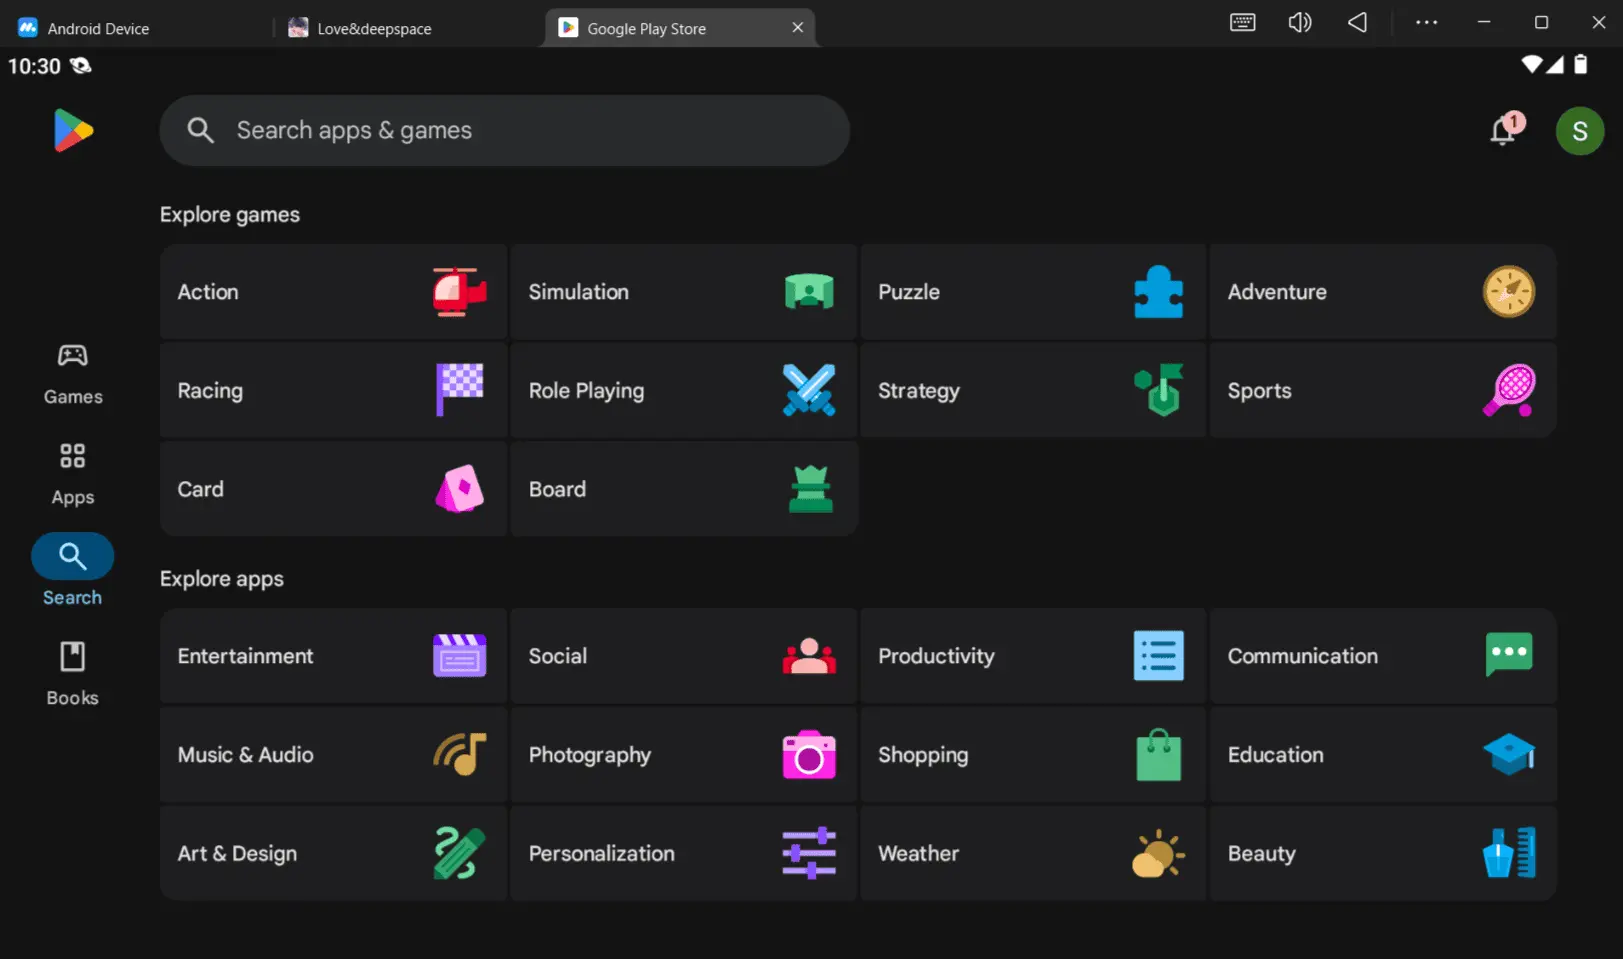Click the green chess piece Board icon
Image resolution: width=1623 pixels, height=959 pixels.
click(x=810, y=489)
